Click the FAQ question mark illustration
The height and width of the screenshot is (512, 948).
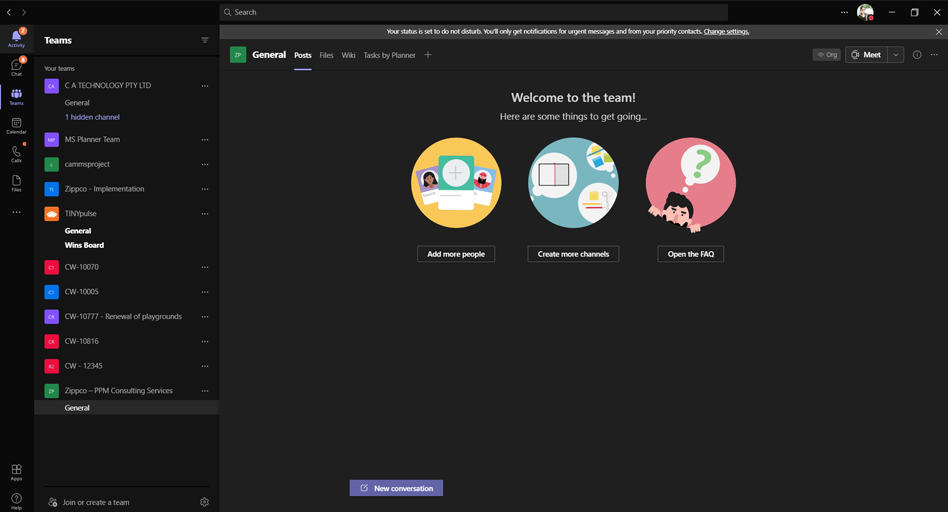coord(690,184)
